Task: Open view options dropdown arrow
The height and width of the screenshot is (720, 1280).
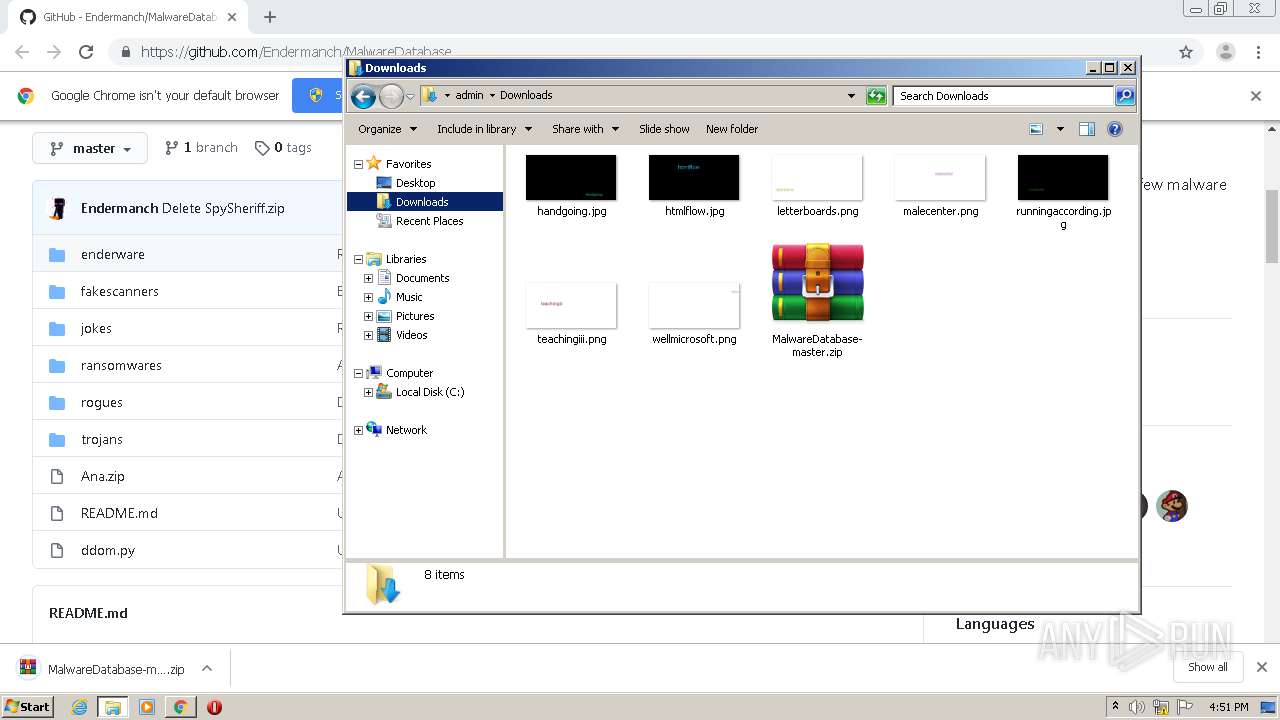Action: click(x=1060, y=129)
